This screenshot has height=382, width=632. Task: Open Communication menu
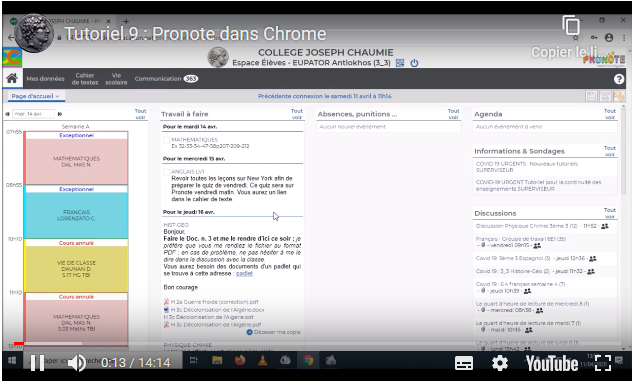tap(158, 79)
